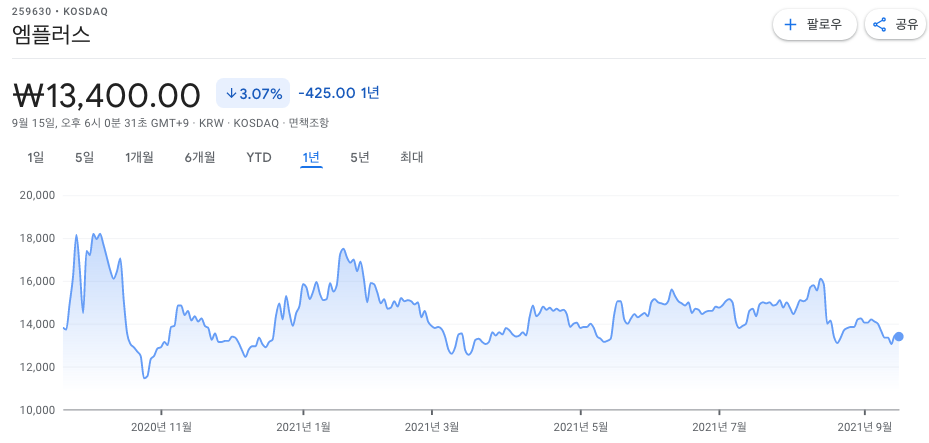929x443 pixels.
Task: Click the down arrow in the change badge
Action: point(232,94)
